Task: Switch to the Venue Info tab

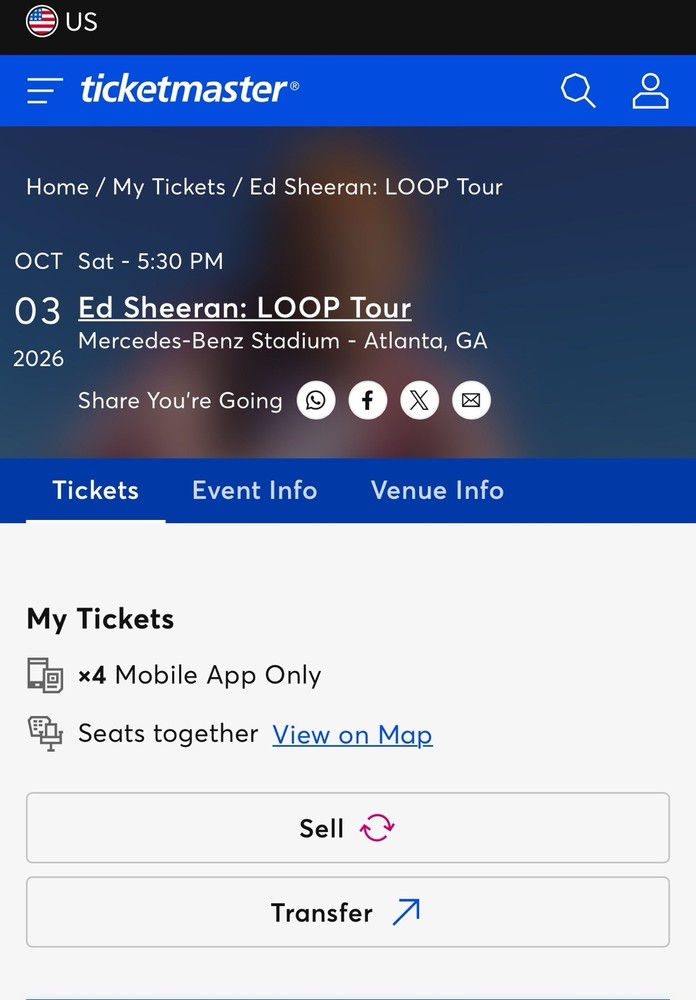Action: tap(437, 490)
